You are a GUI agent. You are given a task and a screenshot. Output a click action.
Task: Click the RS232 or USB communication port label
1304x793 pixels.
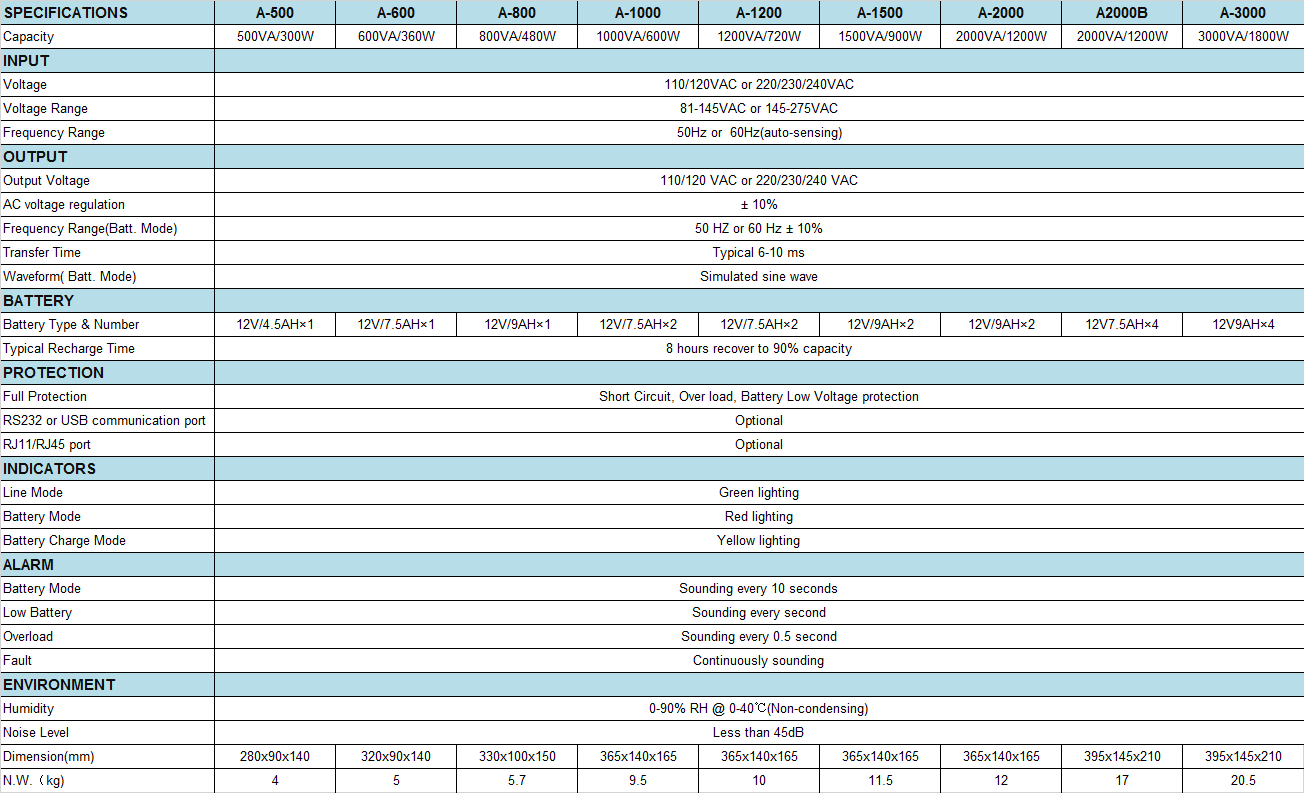[x=105, y=421]
